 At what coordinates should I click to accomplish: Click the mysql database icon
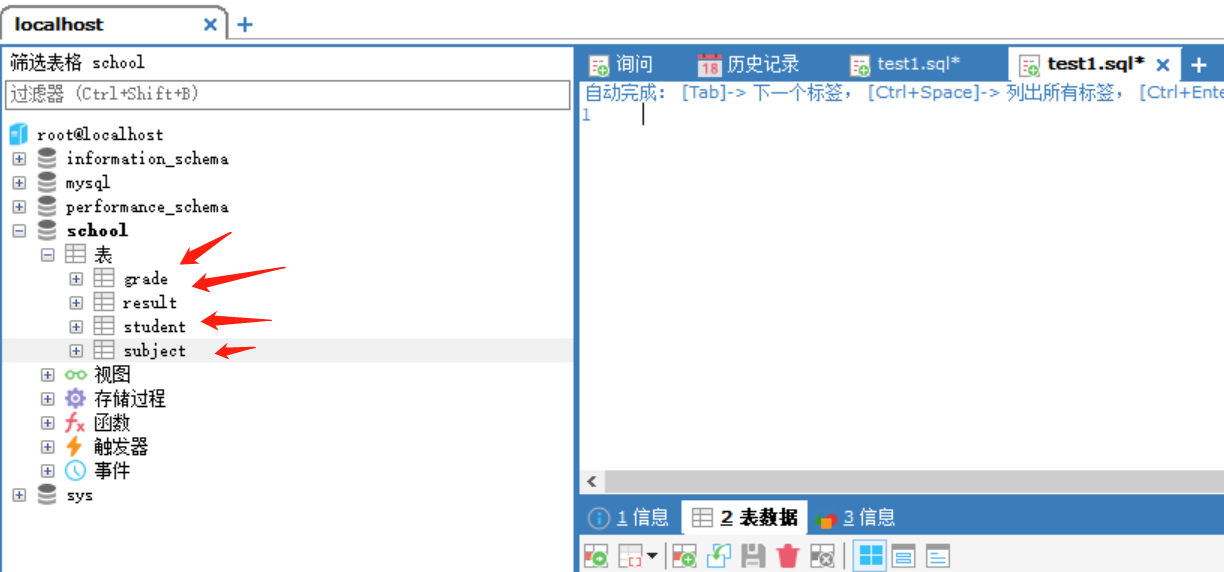pyautogui.click(x=47, y=182)
